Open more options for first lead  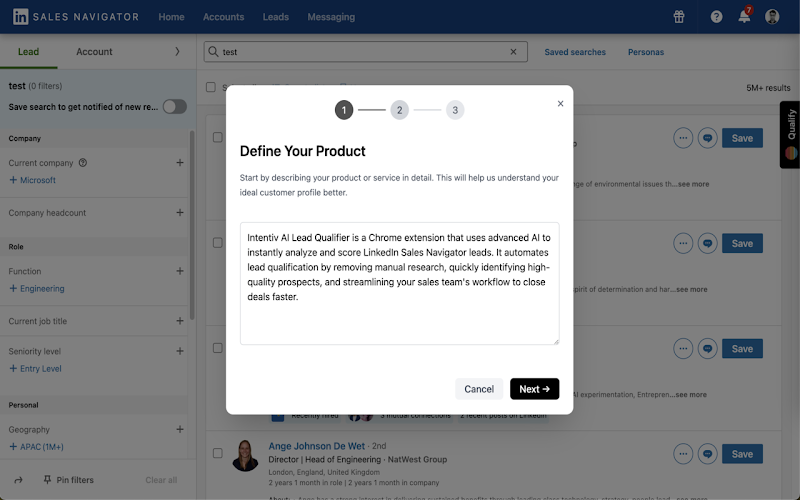pos(683,138)
